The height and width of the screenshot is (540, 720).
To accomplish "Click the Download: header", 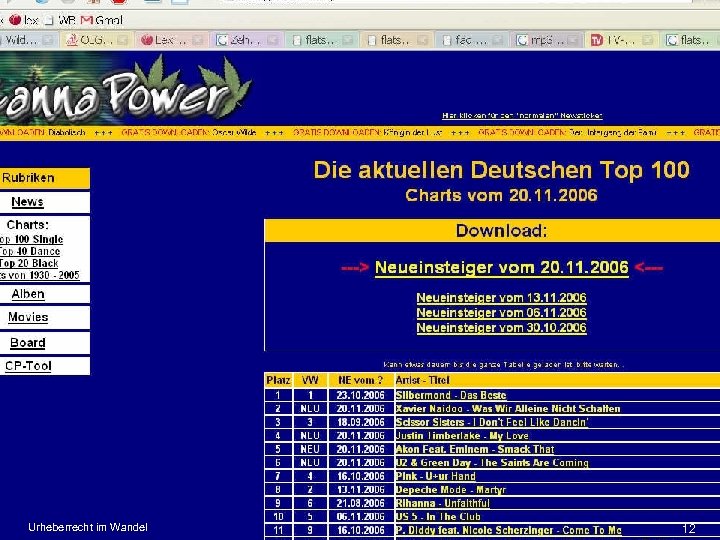I will (x=501, y=231).
